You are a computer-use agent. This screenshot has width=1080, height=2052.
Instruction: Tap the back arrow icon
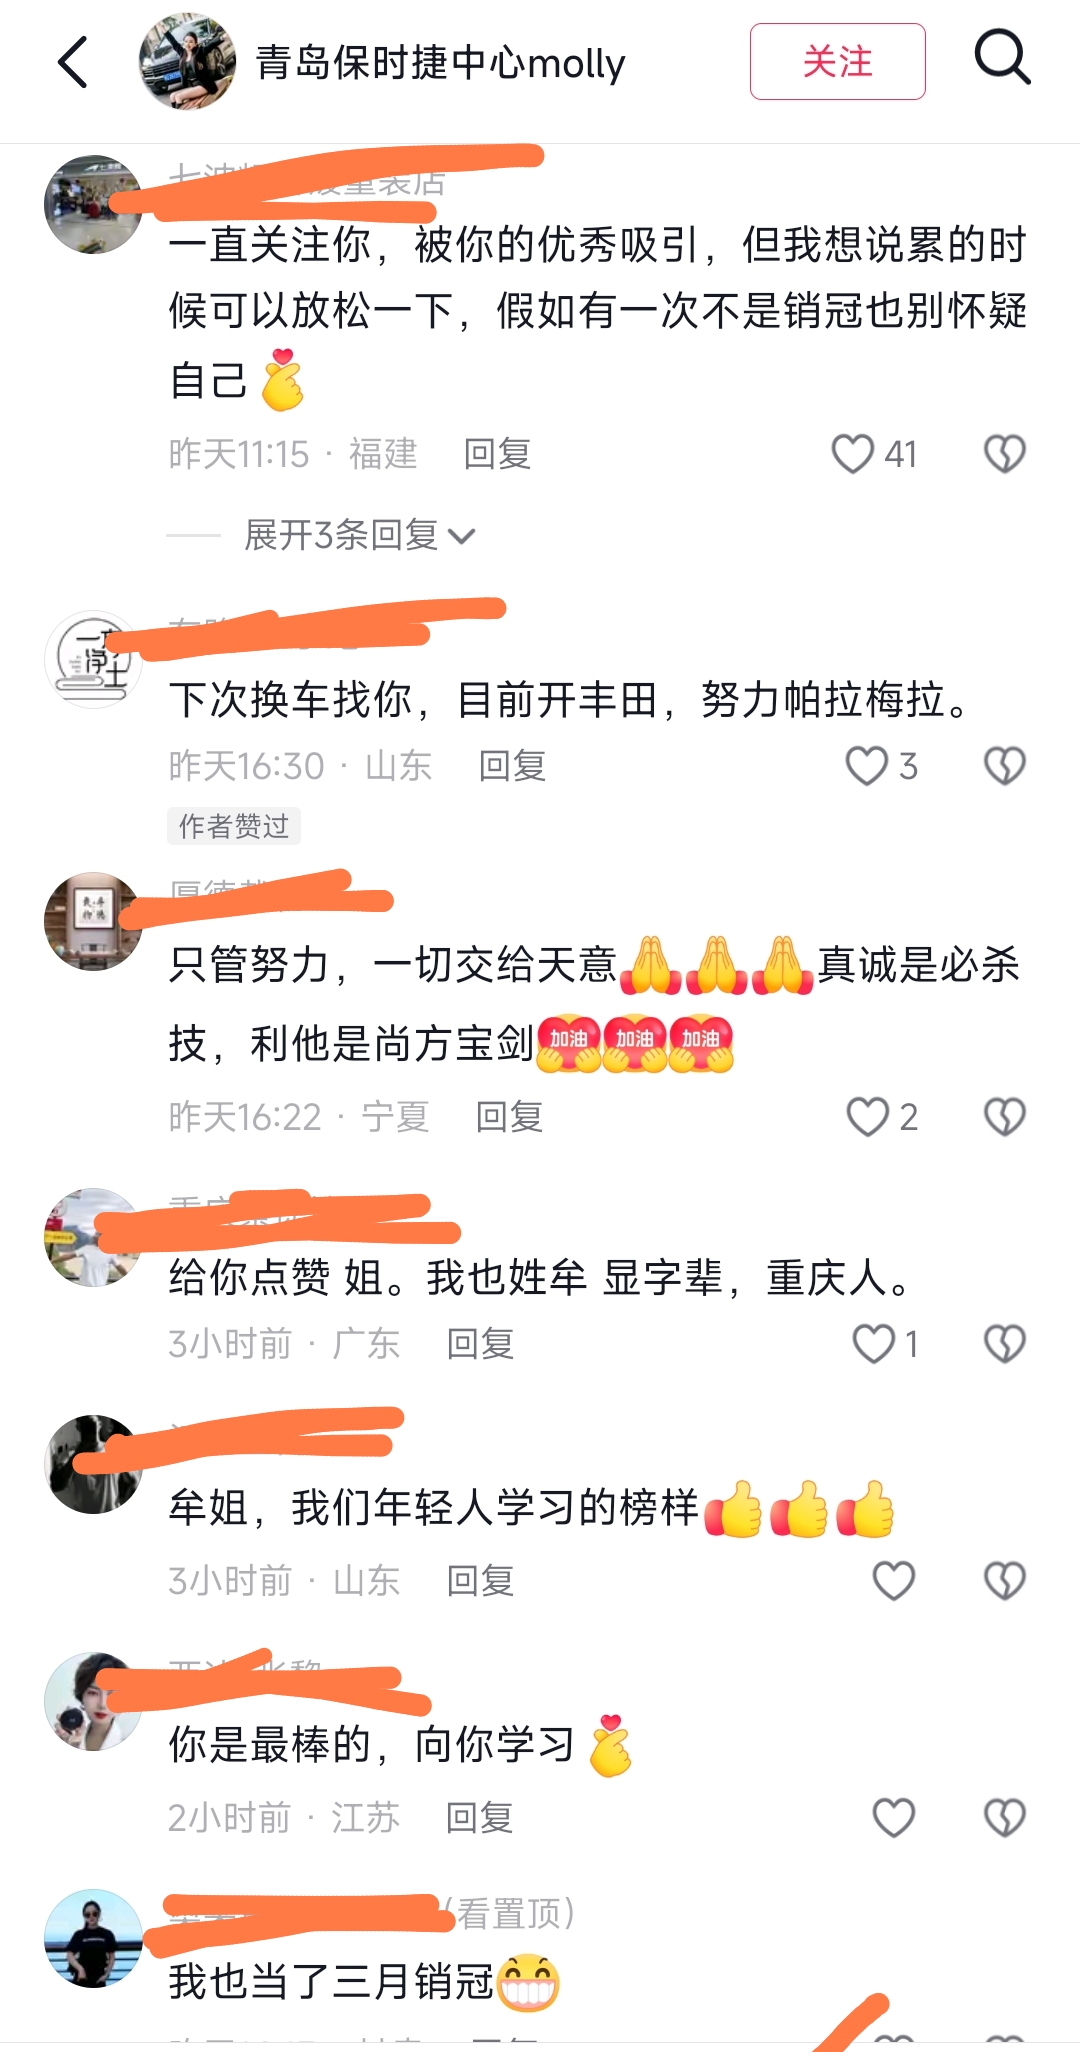pos(73,62)
